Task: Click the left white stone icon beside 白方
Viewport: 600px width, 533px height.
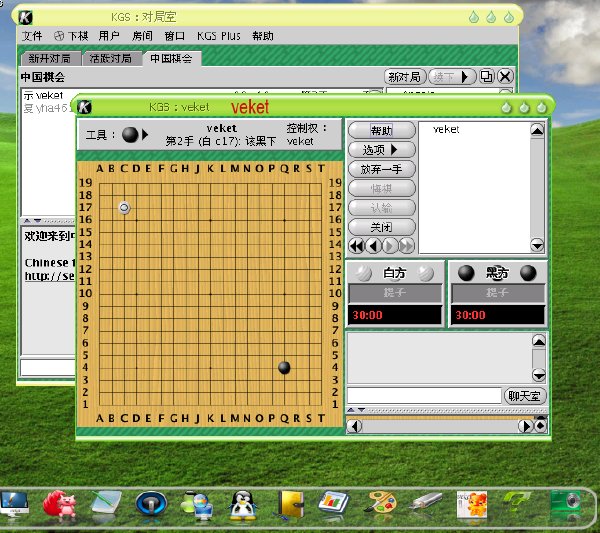Action: pyautogui.click(x=364, y=273)
